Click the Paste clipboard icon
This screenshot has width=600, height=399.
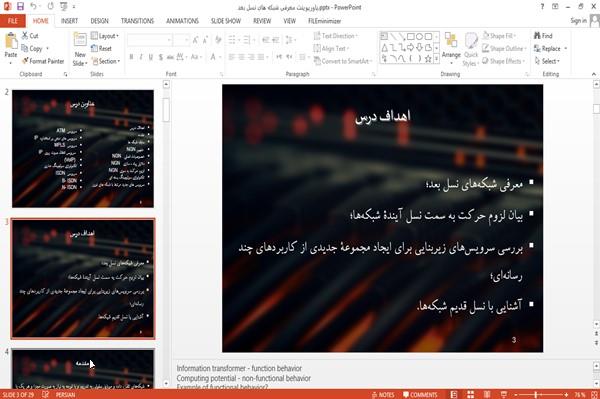11,41
